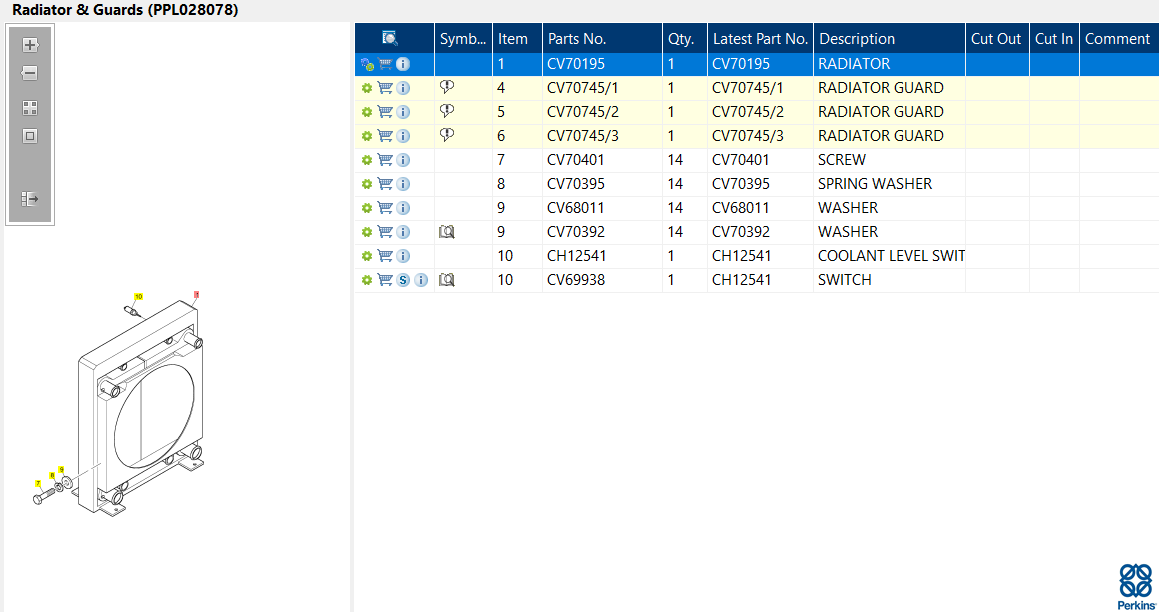Add RADIATOR CV70195 to cart

pos(385,64)
